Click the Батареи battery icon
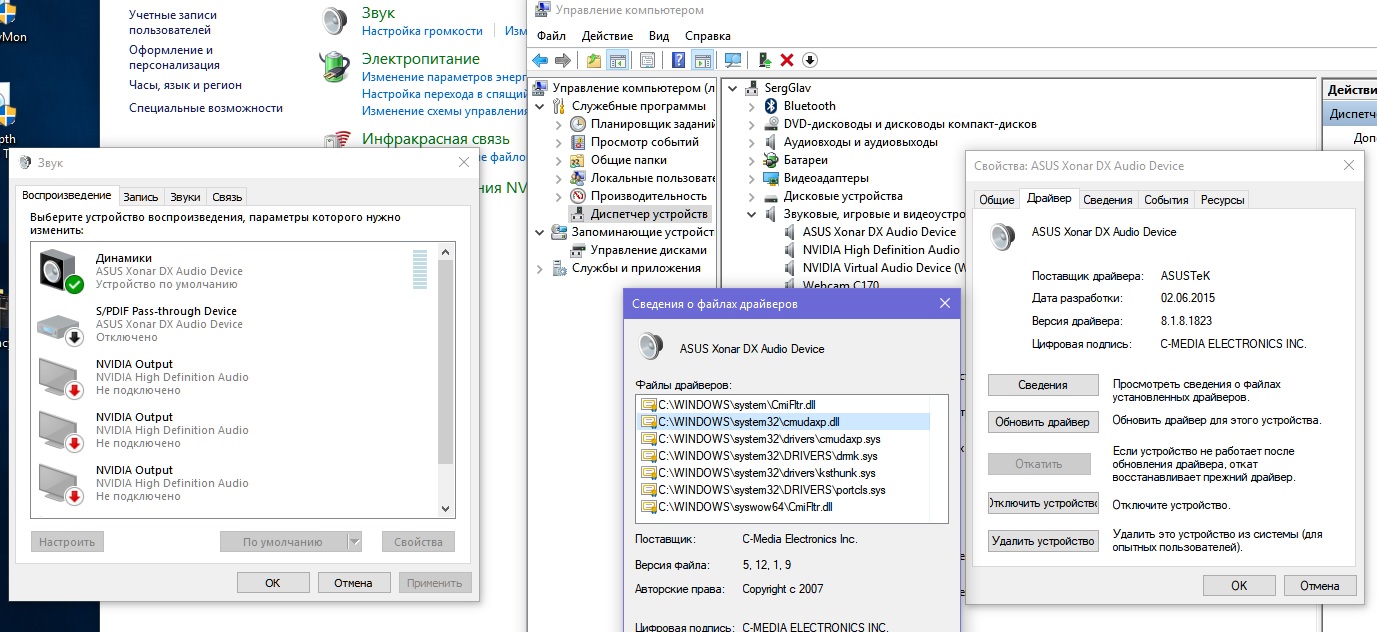The width and height of the screenshot is (1377, 632). point(771,160)
